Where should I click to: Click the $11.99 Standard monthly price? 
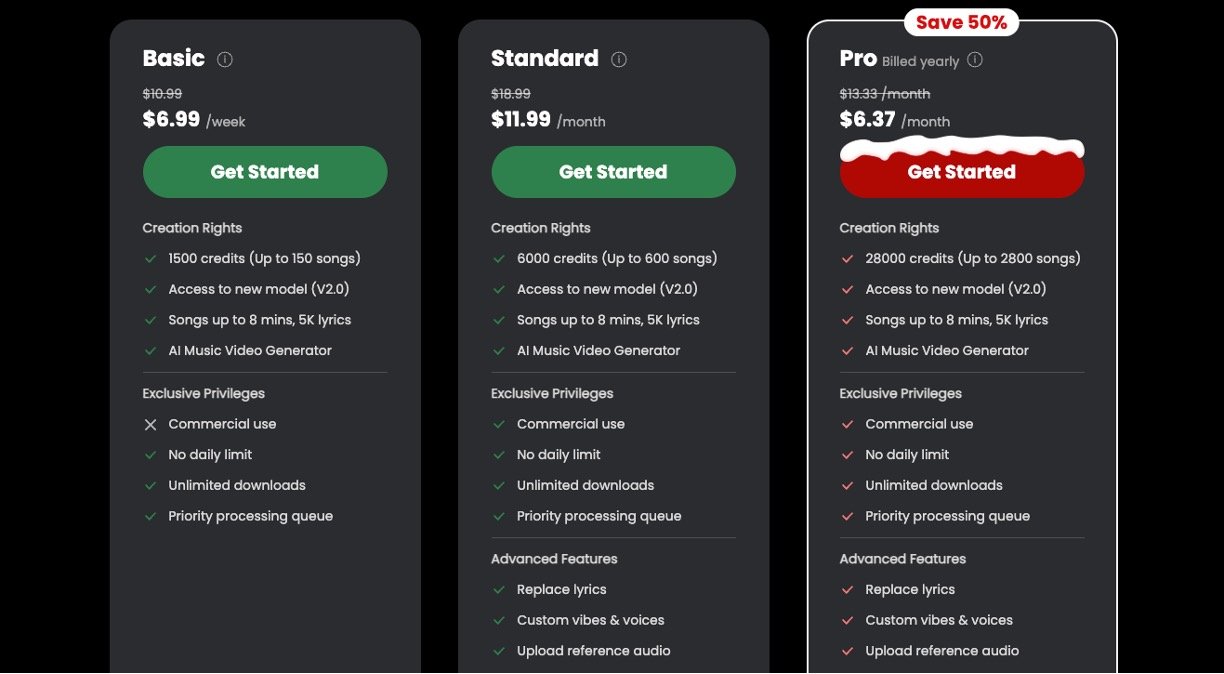point(521,120)
